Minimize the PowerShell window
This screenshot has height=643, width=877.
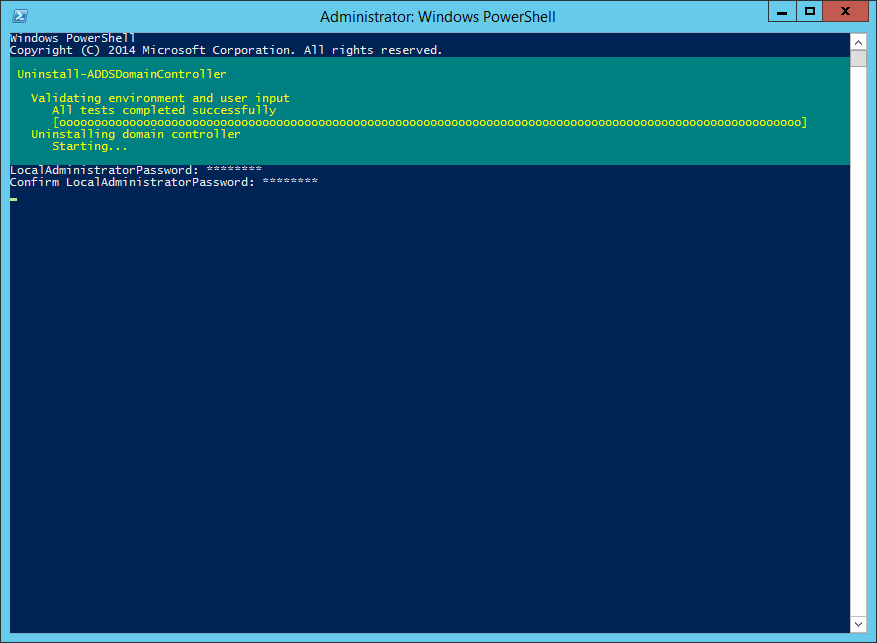pyautogui.click(x=783, y=11)
